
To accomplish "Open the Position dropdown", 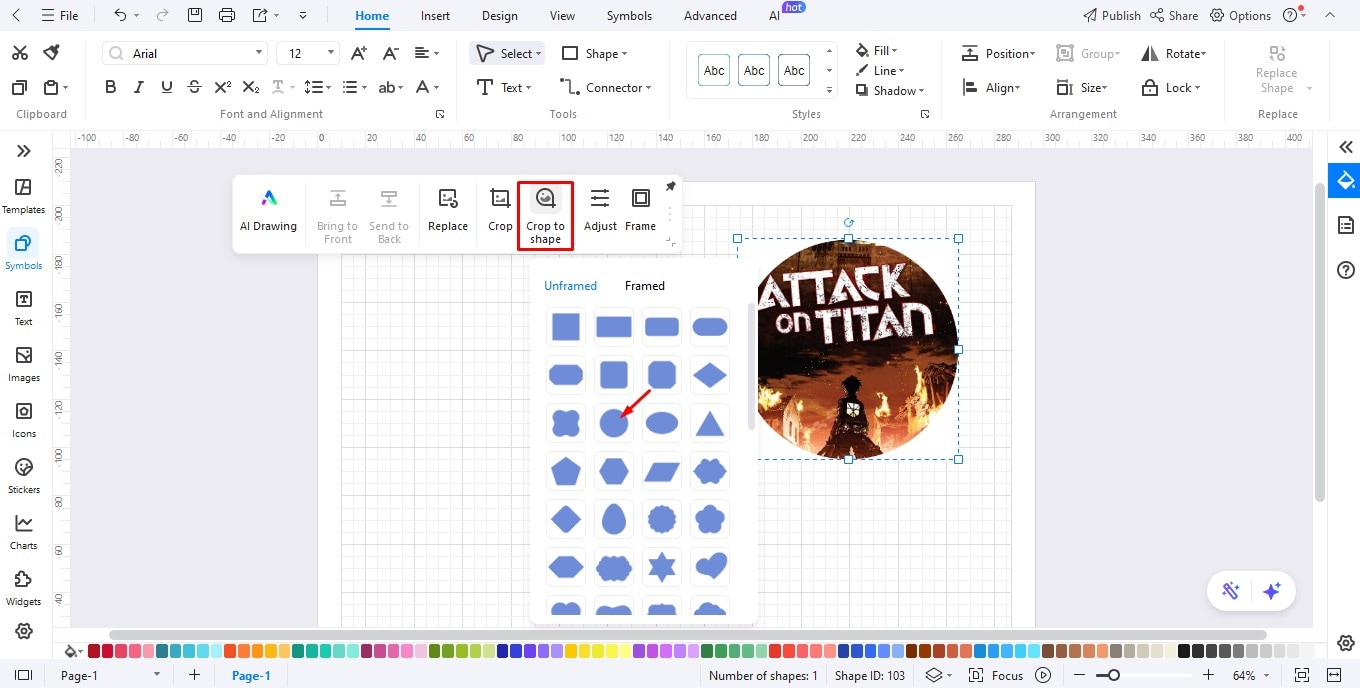I will 998,53.
